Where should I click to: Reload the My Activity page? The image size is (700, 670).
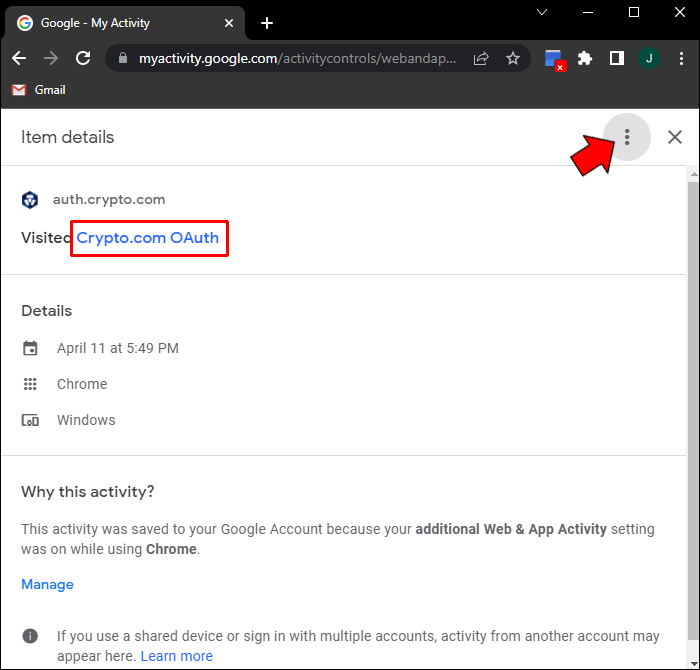coord(83,58)
